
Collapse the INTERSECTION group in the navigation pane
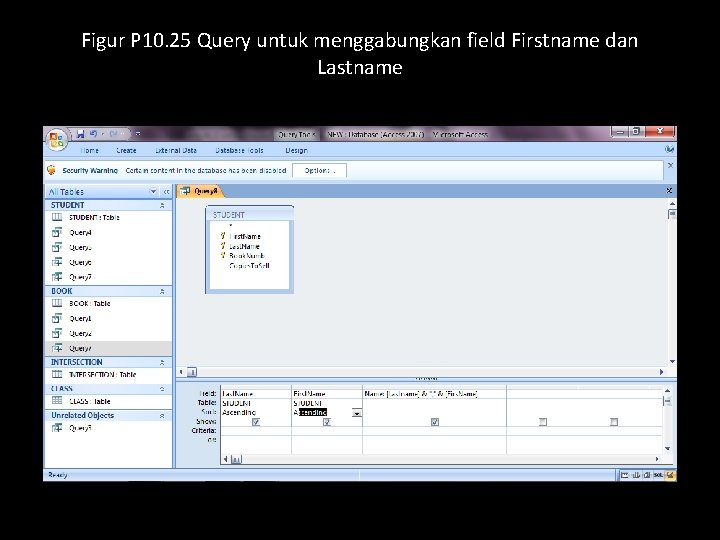pos(162,362)
